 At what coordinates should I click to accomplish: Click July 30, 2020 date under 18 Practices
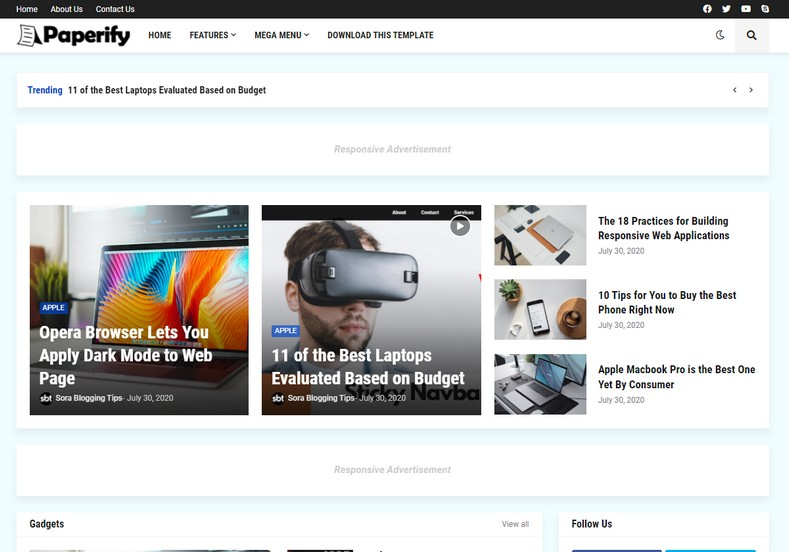[x=621, y=251]
